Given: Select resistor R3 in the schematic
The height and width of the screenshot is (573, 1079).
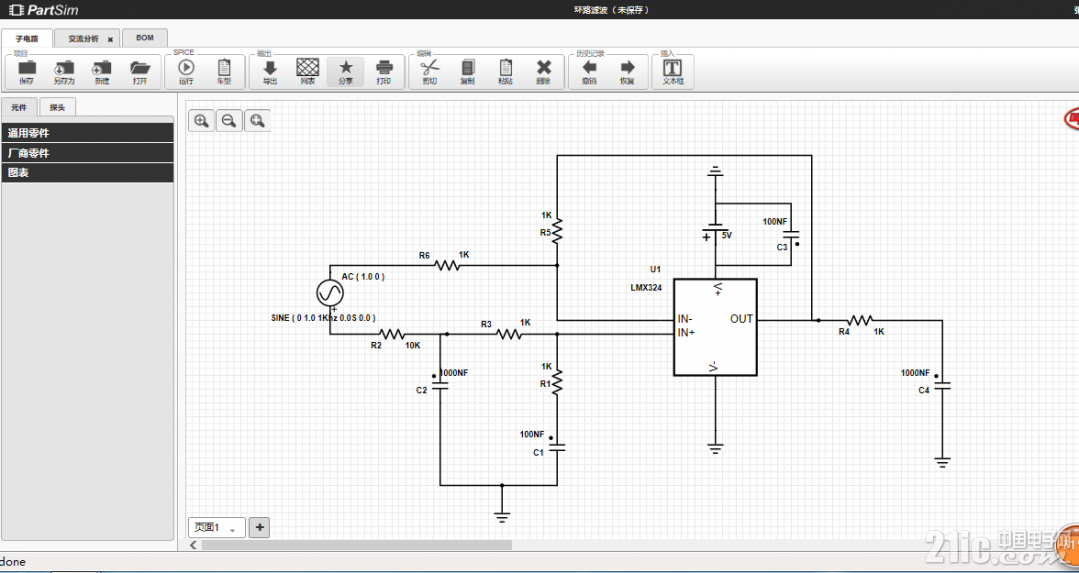Looking at the screenshot, I should (x=509, y=334).
